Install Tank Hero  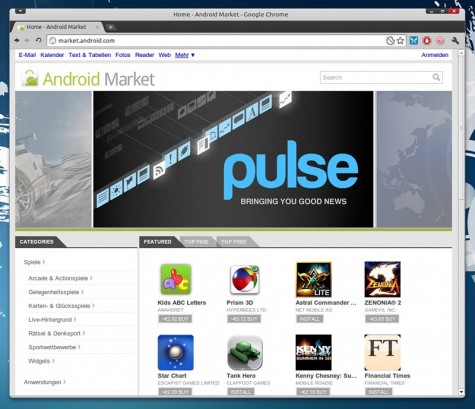pyautogui.click(x=241, y=392)
